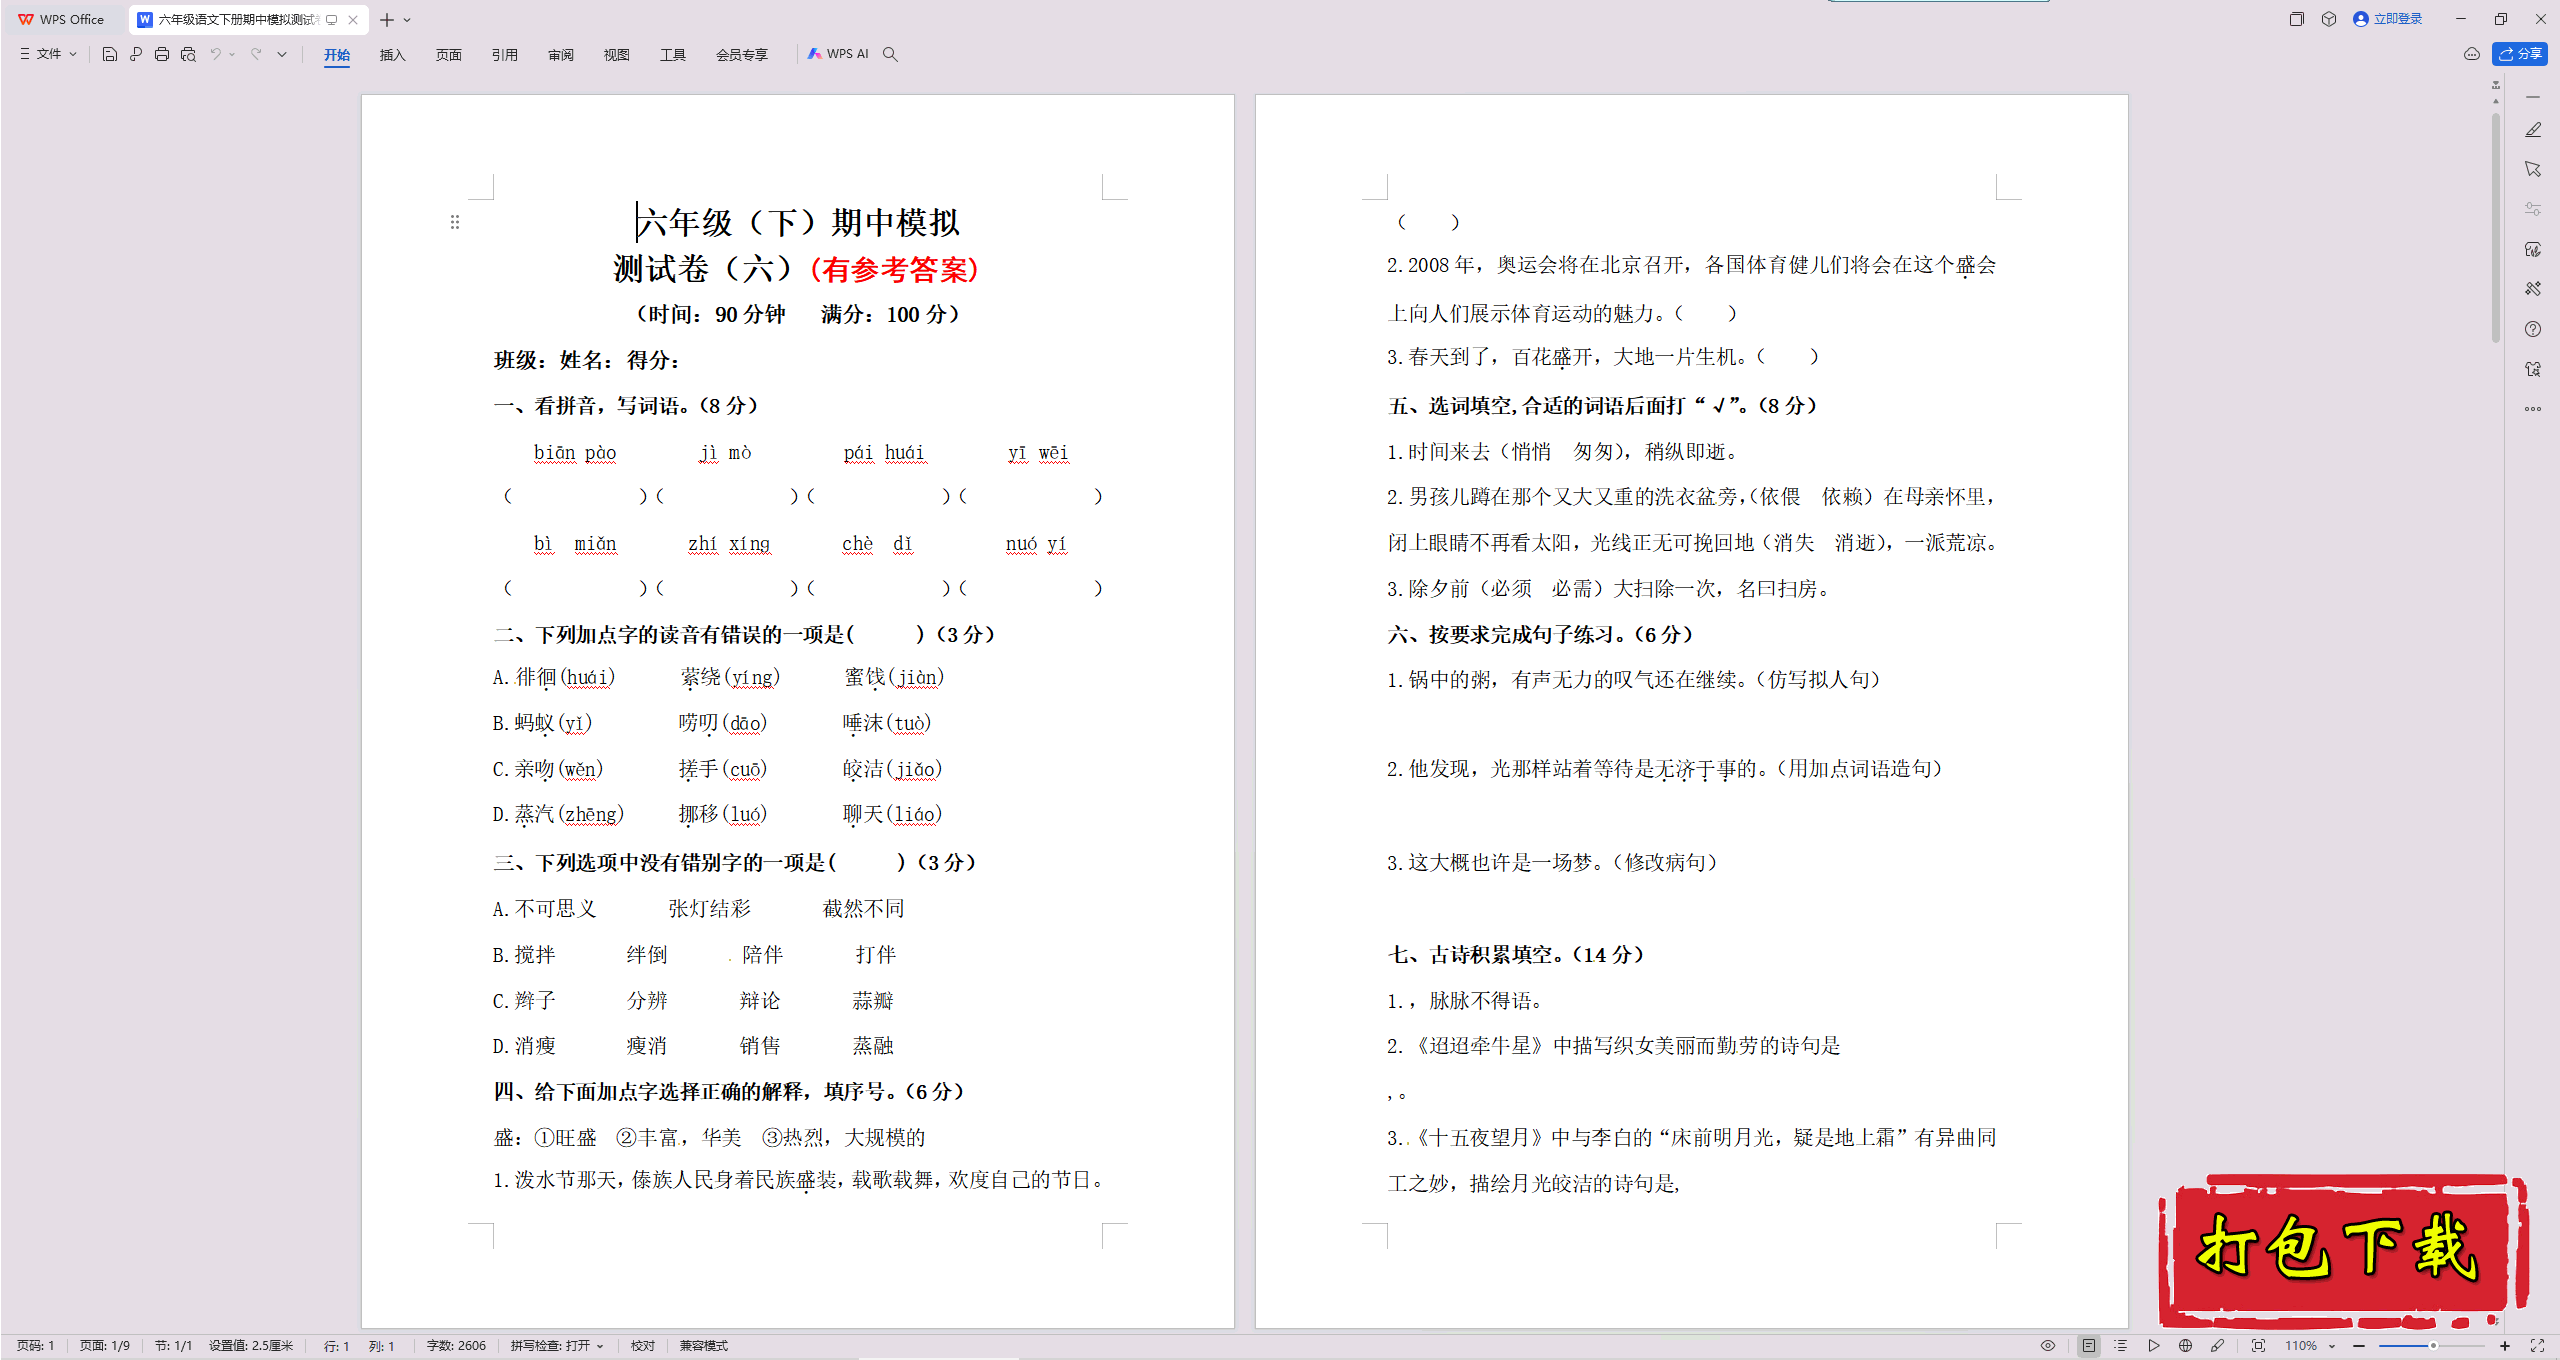The image size is (2560, 1360).
Task: Click the print icon
Action: (162, 54)
